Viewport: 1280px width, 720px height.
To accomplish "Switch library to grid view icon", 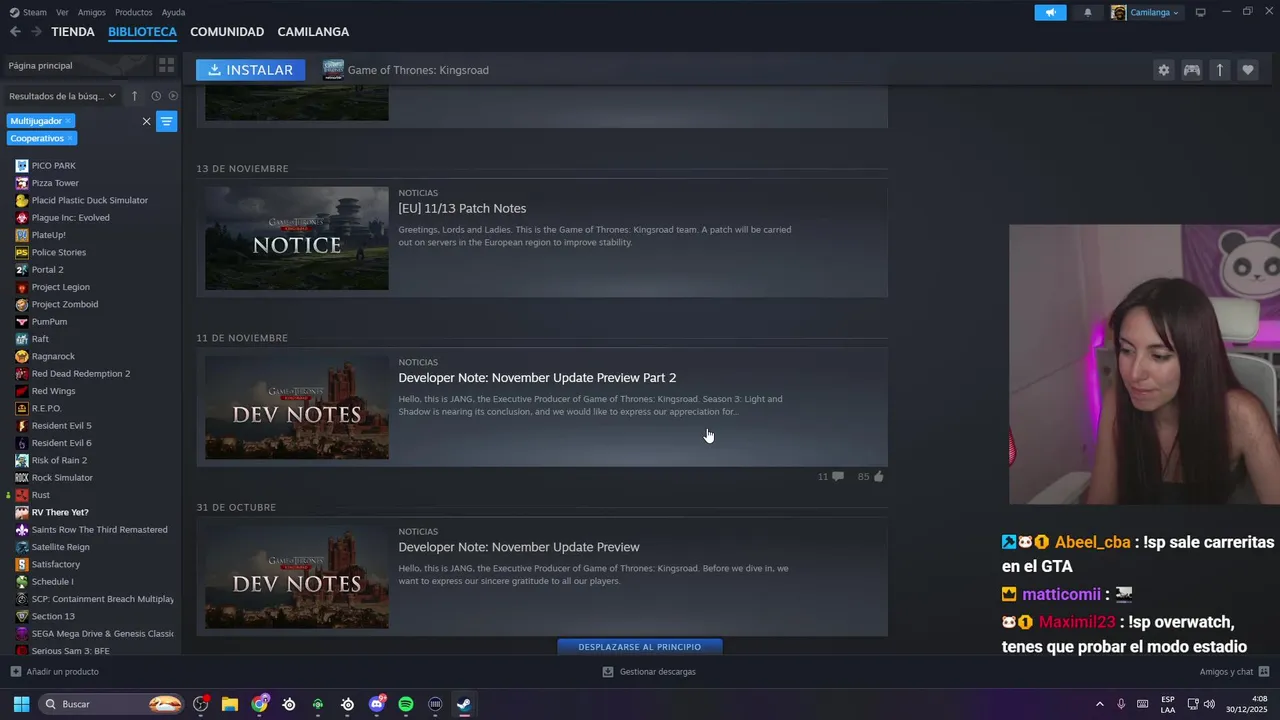I will coord(166,65).
